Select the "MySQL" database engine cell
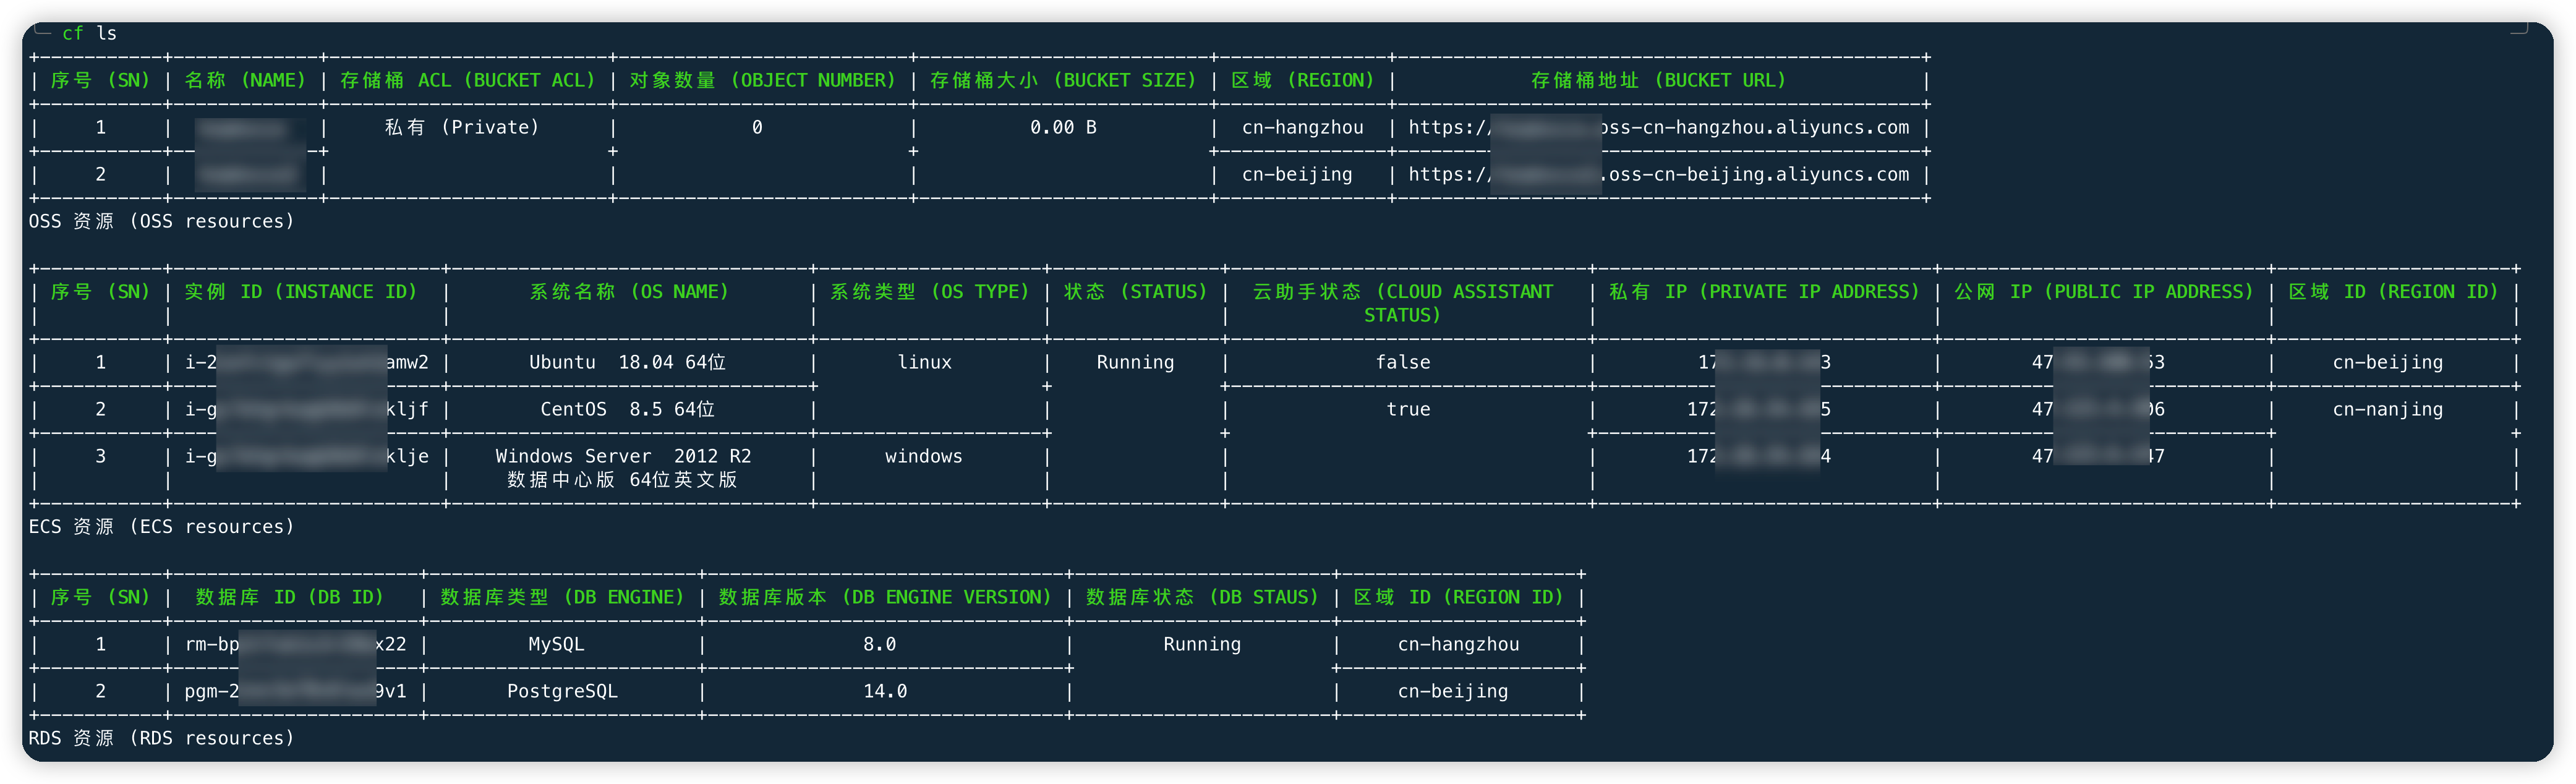 556,644
